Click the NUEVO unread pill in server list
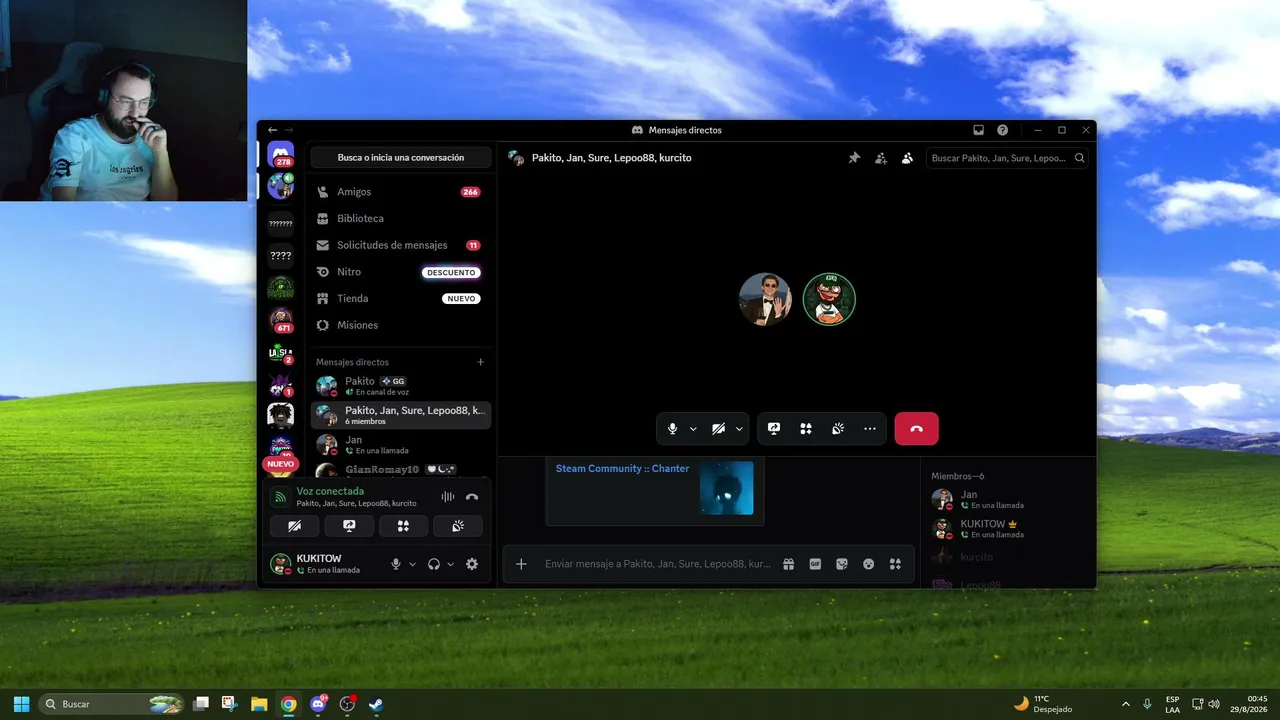1280x720 pixels. tap(281, 464)
